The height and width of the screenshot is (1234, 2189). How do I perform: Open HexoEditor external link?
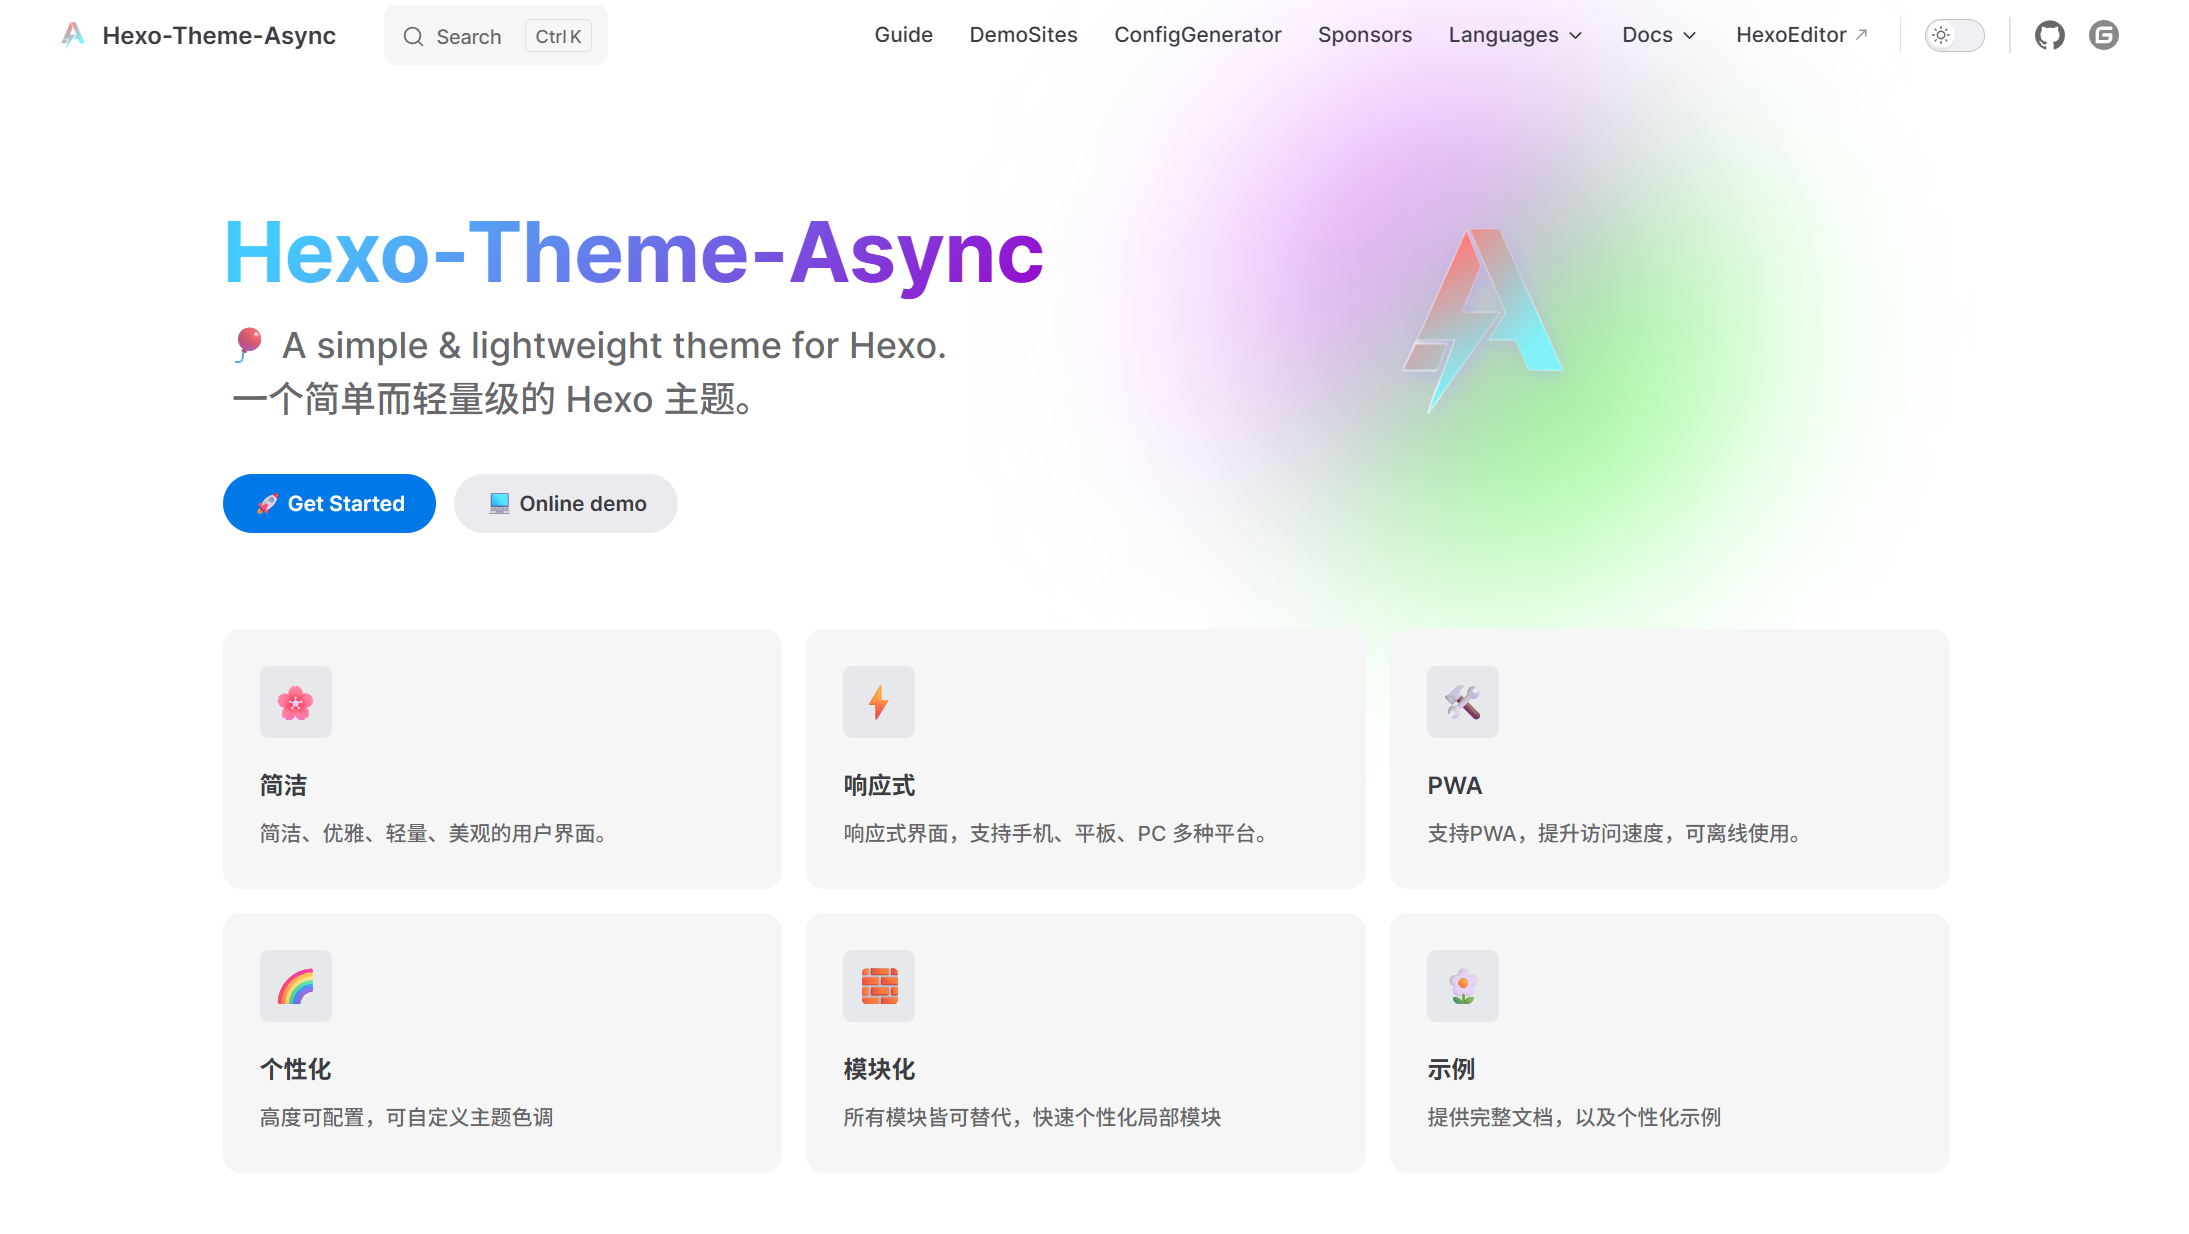click(x=1792, y=35)
